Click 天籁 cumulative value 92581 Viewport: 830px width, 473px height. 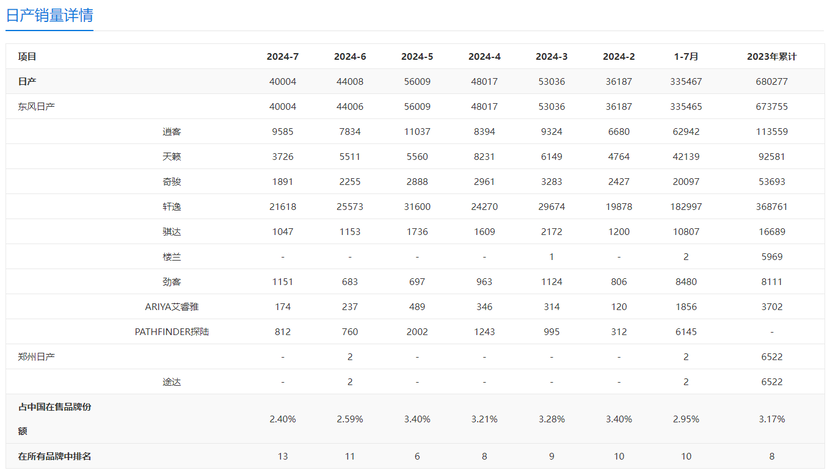772,157
